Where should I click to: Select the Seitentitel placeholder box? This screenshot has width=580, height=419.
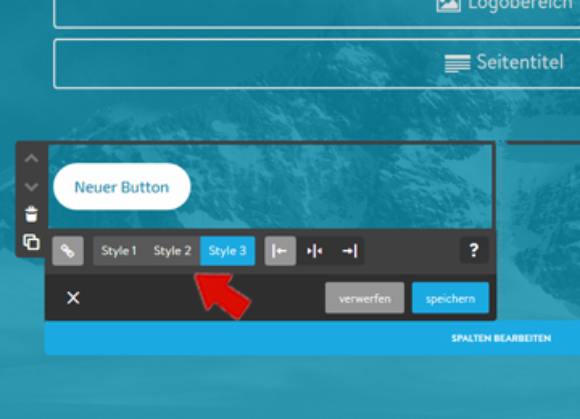(x=317, y=64)
